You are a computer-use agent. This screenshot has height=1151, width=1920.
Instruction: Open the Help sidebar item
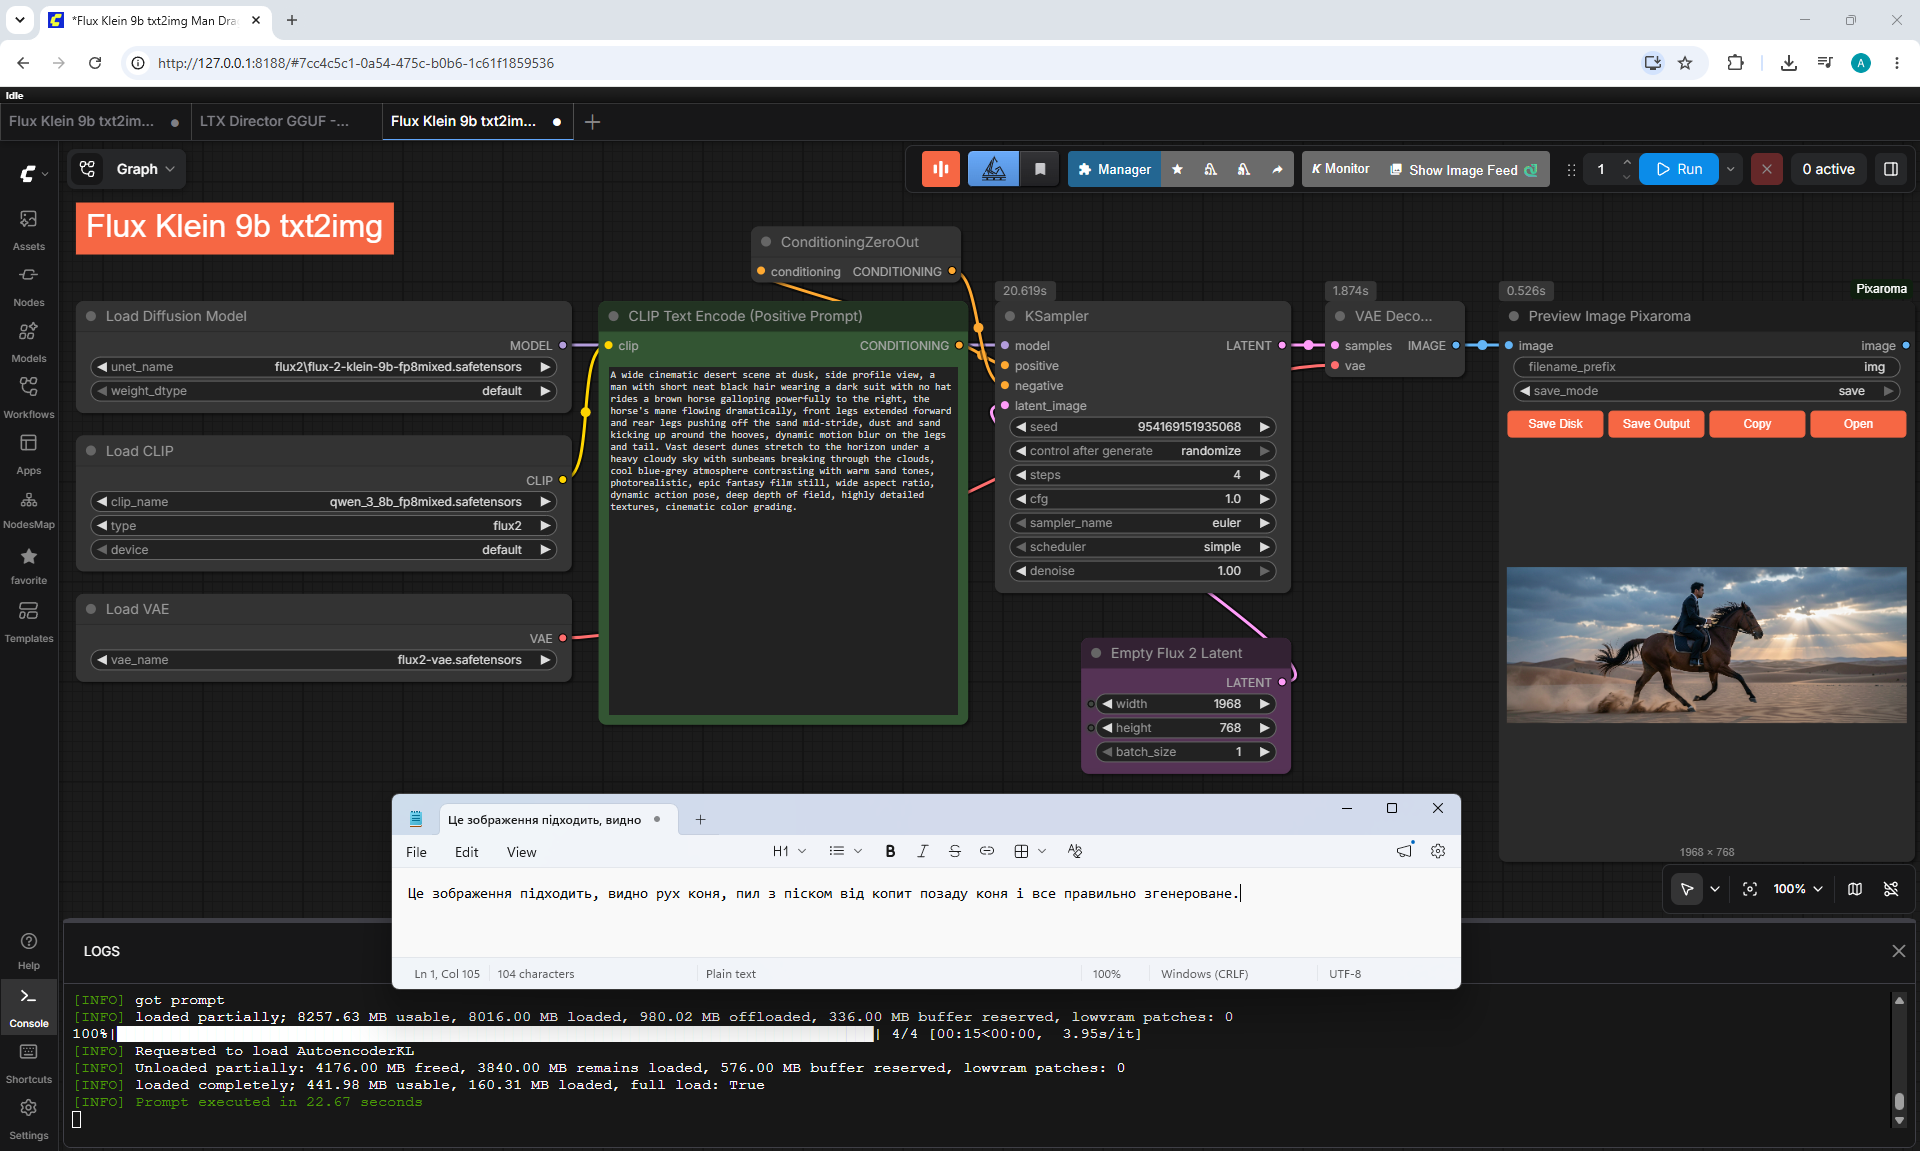(x=28, y=951)
